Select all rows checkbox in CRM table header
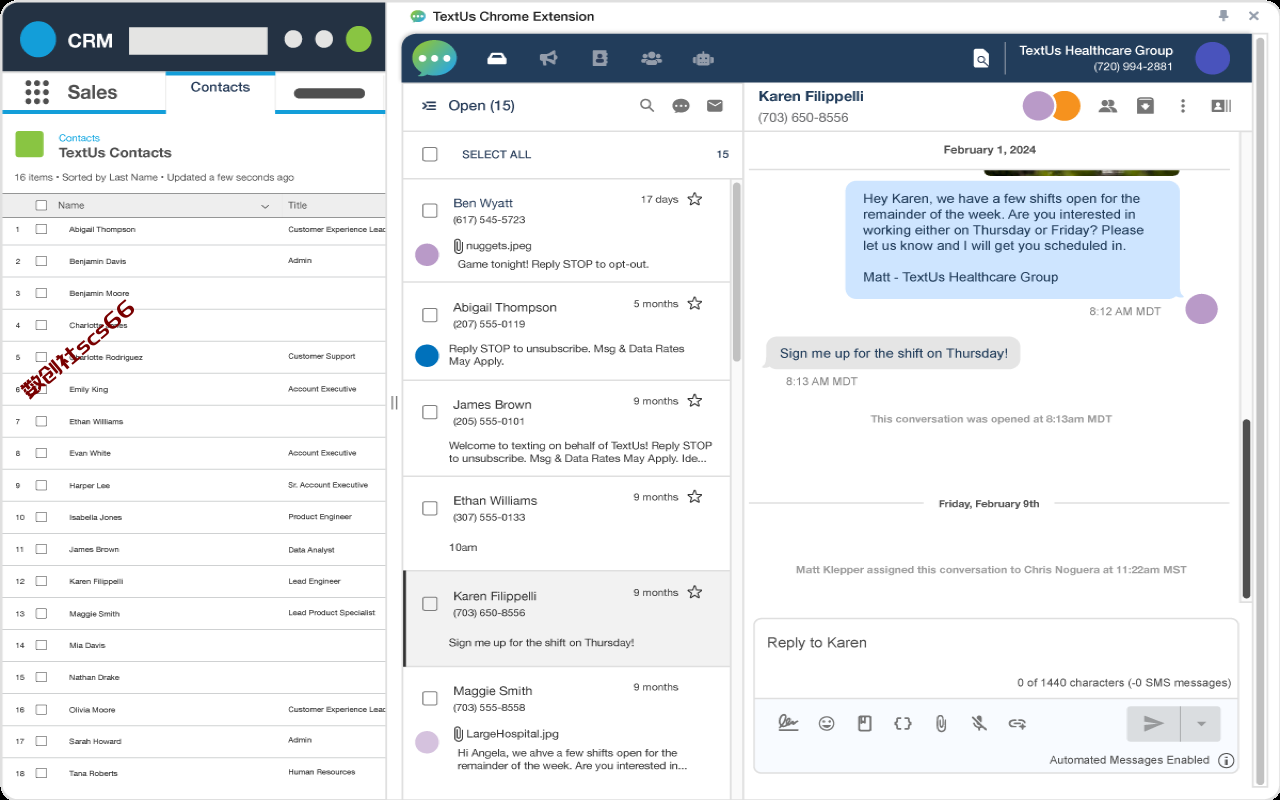The image size is (1280, 800). pyautogui.click(x=41, y=205)
